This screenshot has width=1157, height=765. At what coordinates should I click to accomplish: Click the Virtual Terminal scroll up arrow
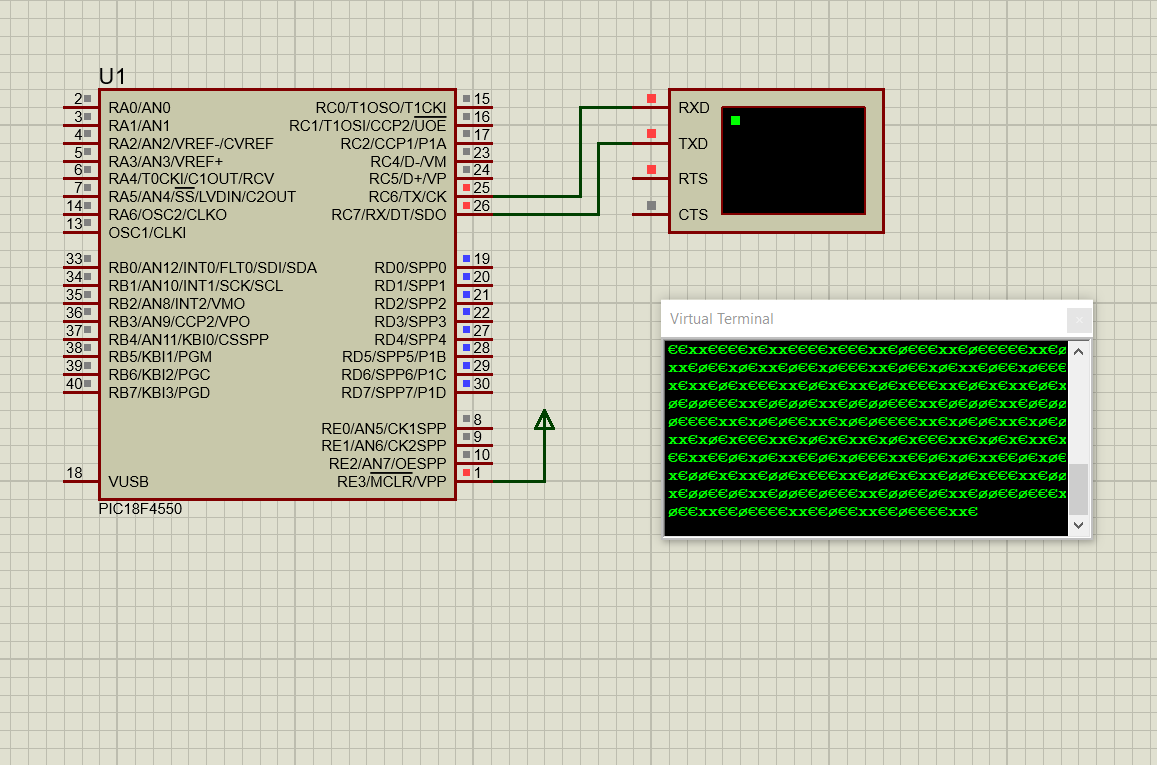point(1079,352)
